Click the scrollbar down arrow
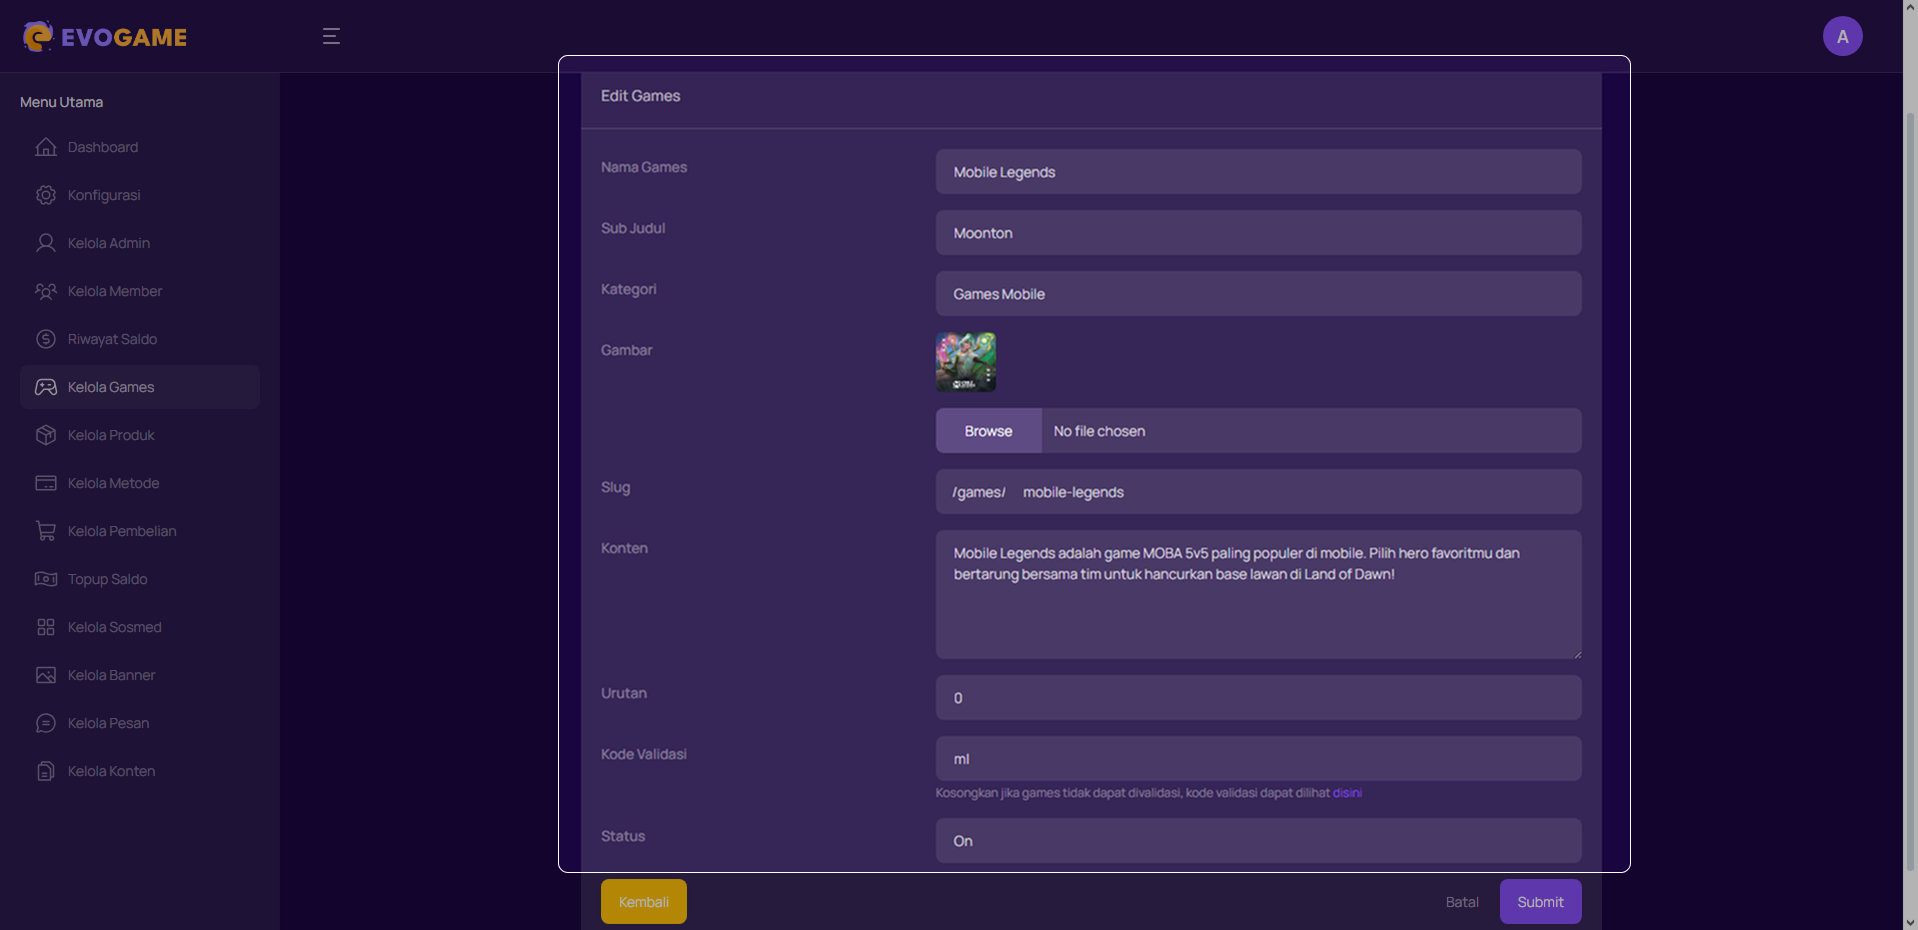The image size is (1918, 930). coord(1910,922)
